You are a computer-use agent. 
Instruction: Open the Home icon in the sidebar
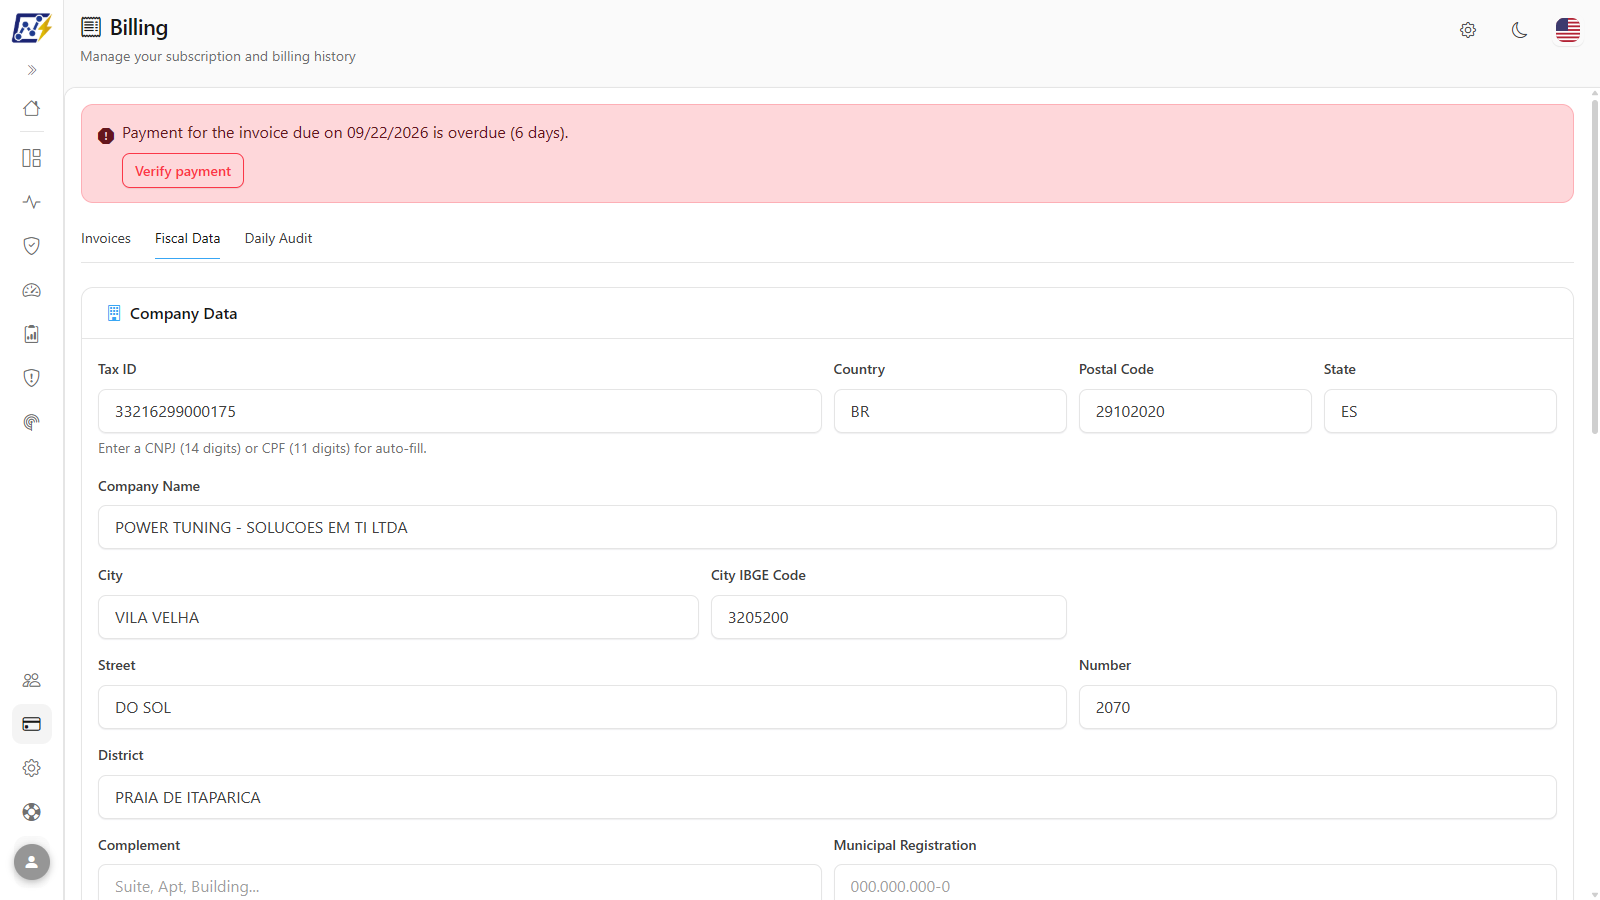tap(32, 108)
